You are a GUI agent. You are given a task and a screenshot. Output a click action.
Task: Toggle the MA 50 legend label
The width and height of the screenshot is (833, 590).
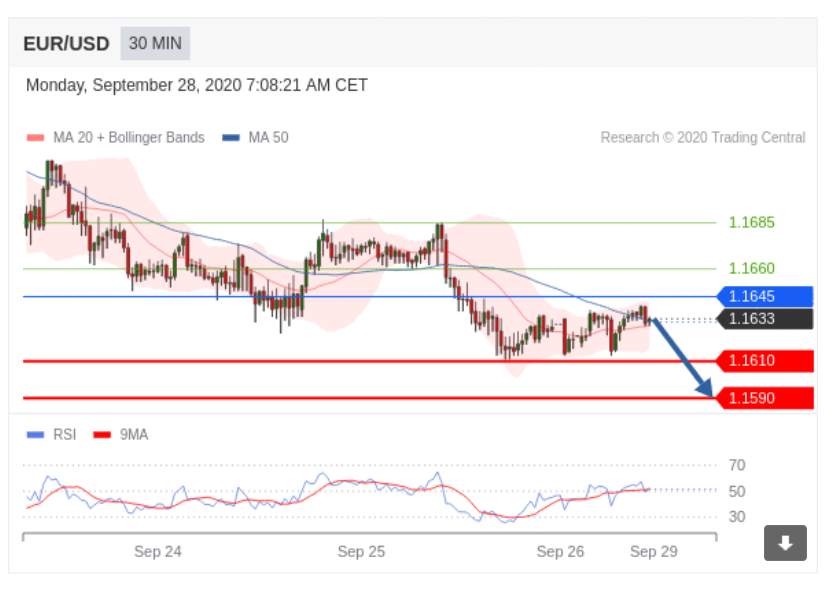coord(268,138)
